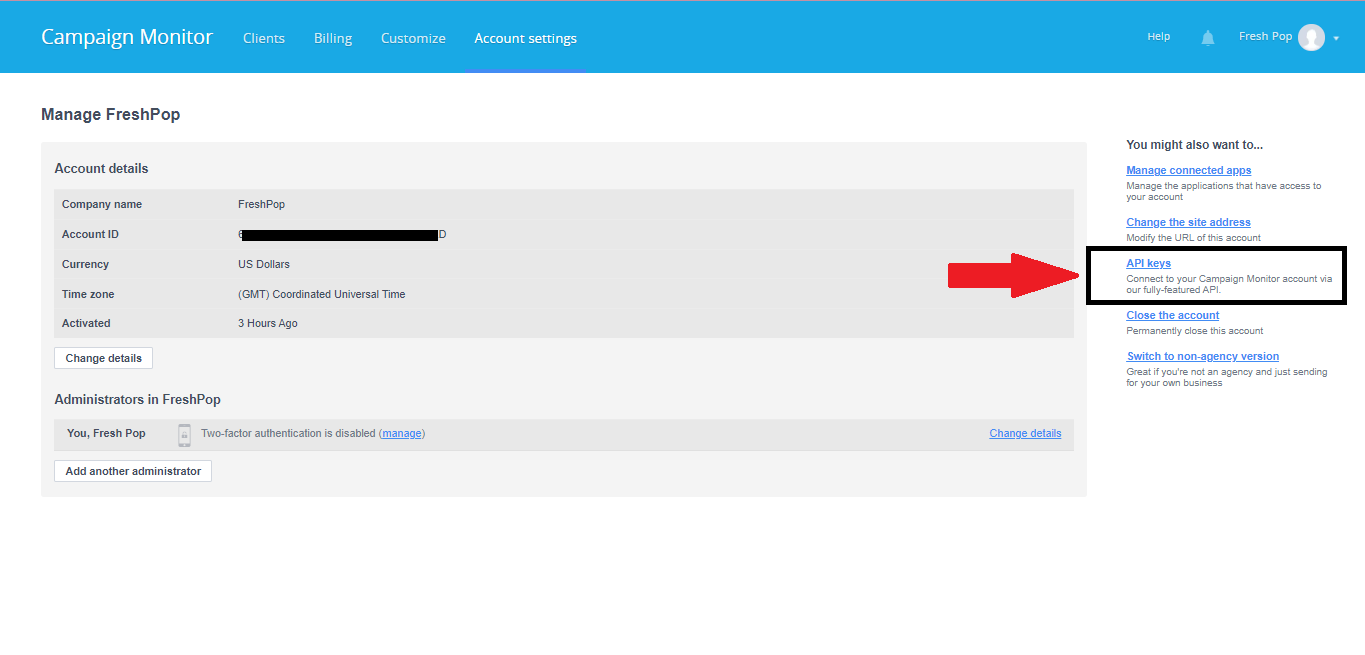Viewport: 1365px width, 655px height.
Task: Click the Company name label
Action: click(102, 204)
